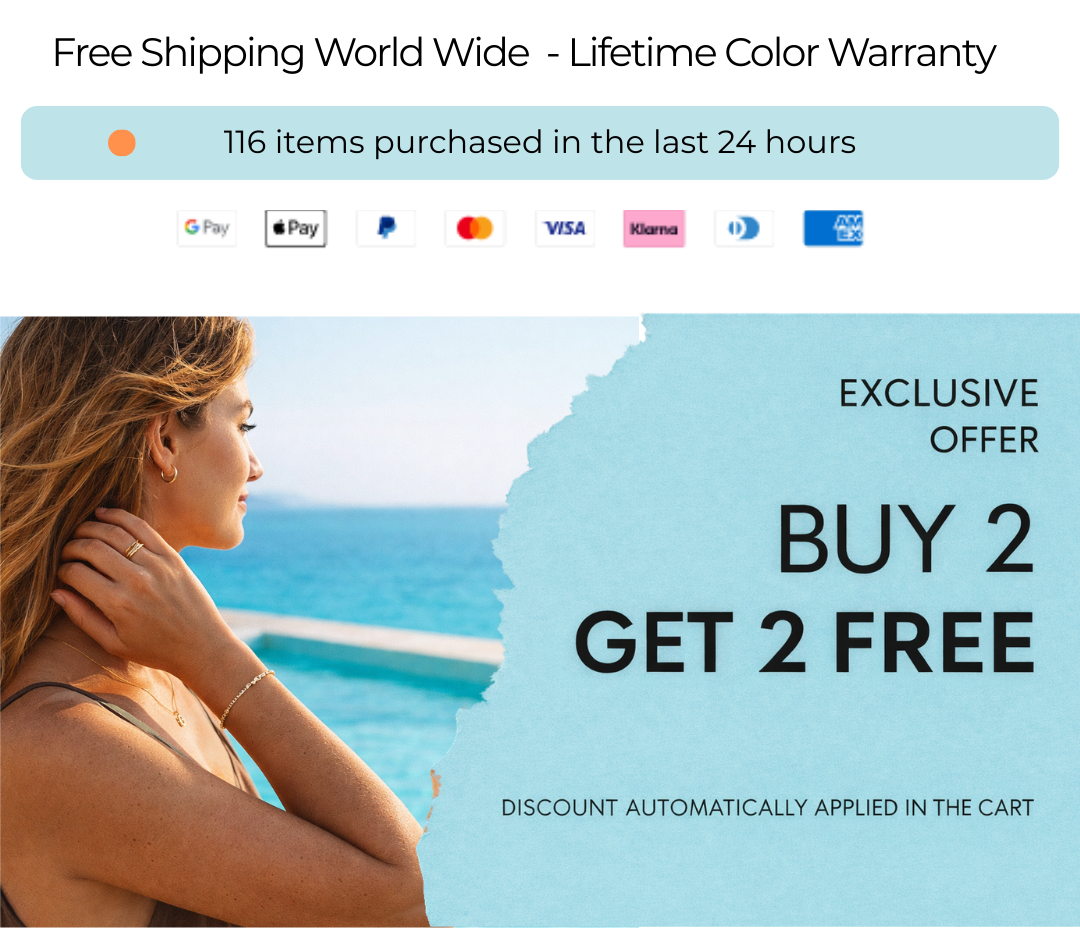Click the orange live-indicator dot

click(122, 143)
